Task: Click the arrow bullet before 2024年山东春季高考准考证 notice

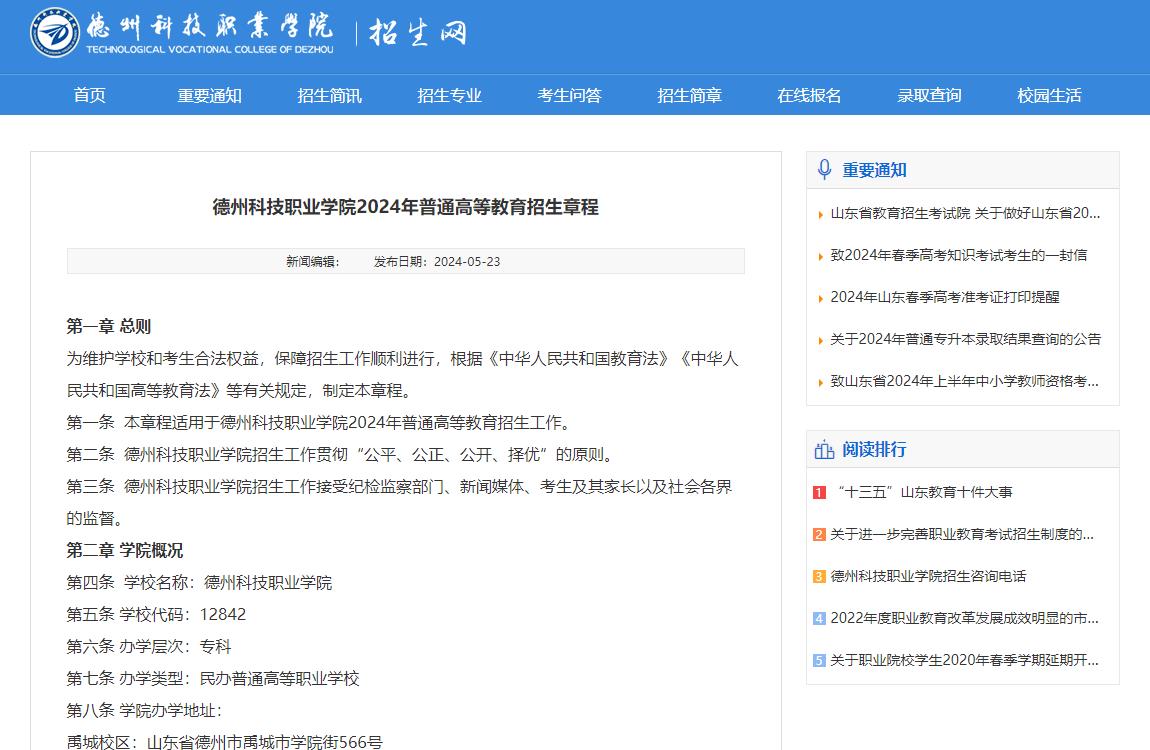Action: point(820,298)
